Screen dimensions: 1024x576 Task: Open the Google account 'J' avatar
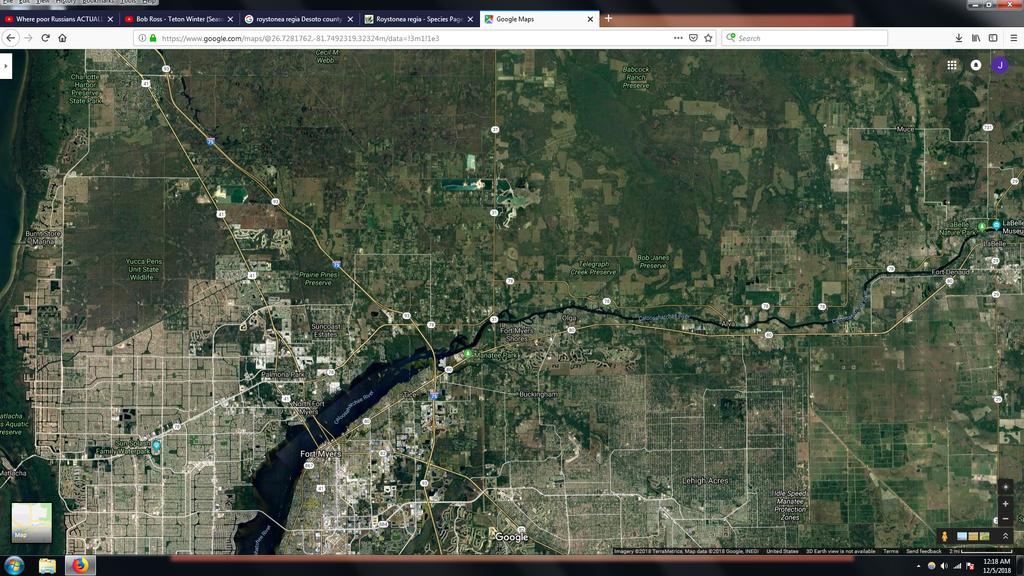(x=1000, y=65)
